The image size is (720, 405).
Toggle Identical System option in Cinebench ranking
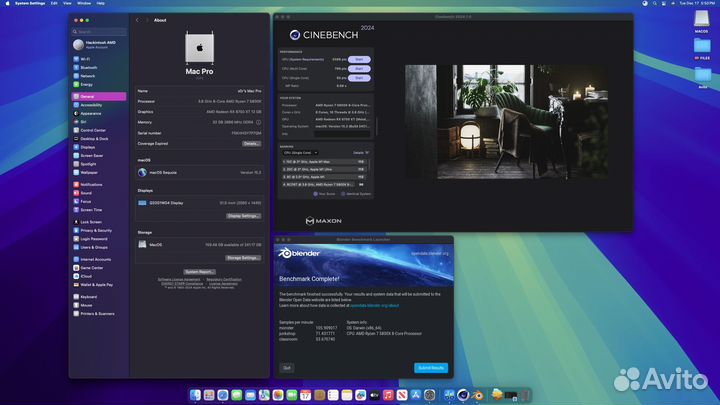point(356,194)
